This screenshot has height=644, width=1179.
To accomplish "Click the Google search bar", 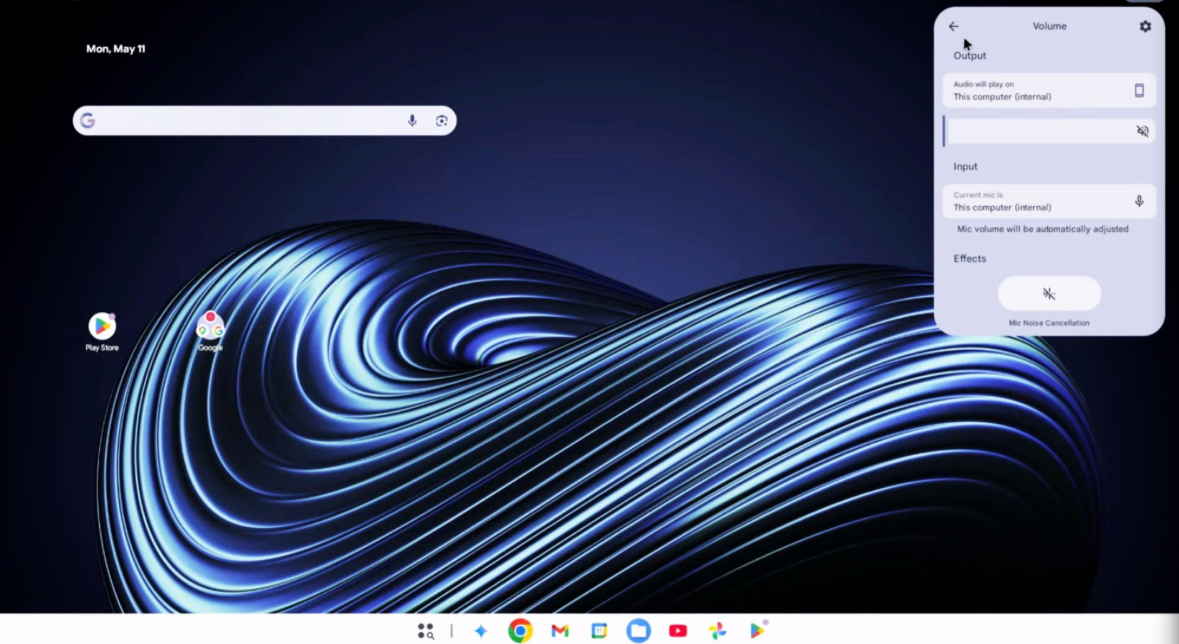I will (265, 120).
